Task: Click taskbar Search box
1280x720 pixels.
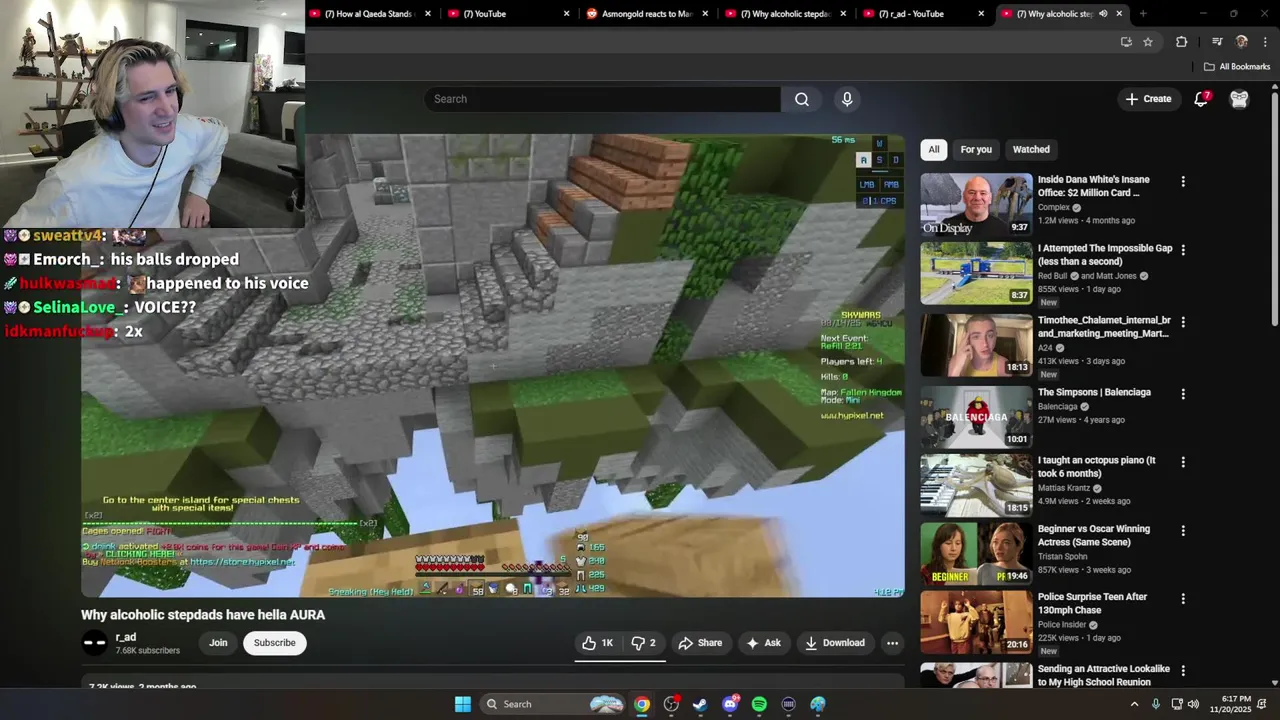Action: tap(554, 704)
